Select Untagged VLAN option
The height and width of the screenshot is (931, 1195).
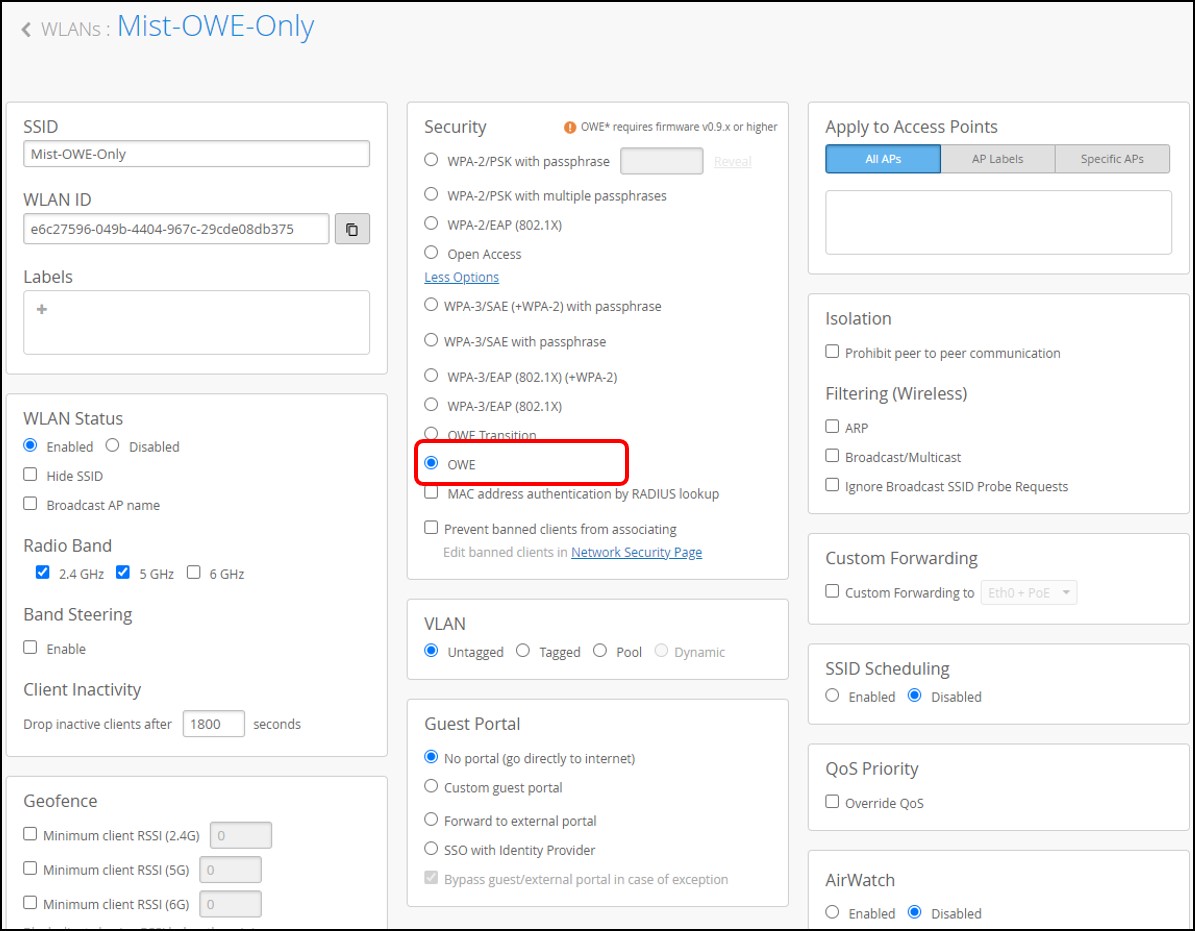pos(431,651)
